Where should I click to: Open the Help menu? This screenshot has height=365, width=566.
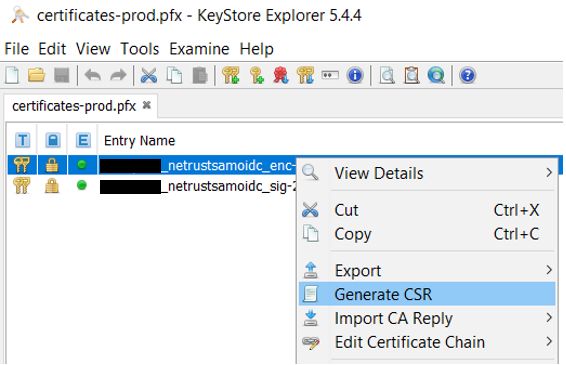click(x=257, y=49)
